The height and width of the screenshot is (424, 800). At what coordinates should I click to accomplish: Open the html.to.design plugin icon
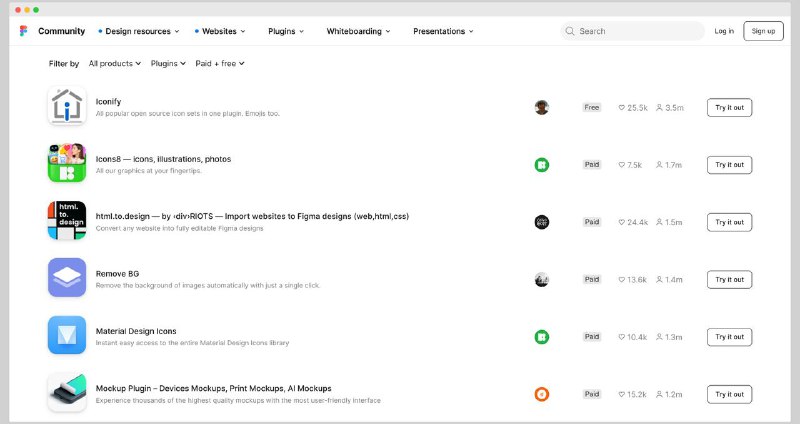tap(67, 220)
